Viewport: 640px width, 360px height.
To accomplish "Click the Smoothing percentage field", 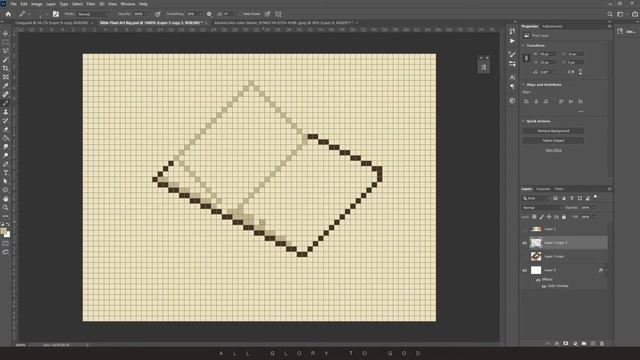I will 192,14.
